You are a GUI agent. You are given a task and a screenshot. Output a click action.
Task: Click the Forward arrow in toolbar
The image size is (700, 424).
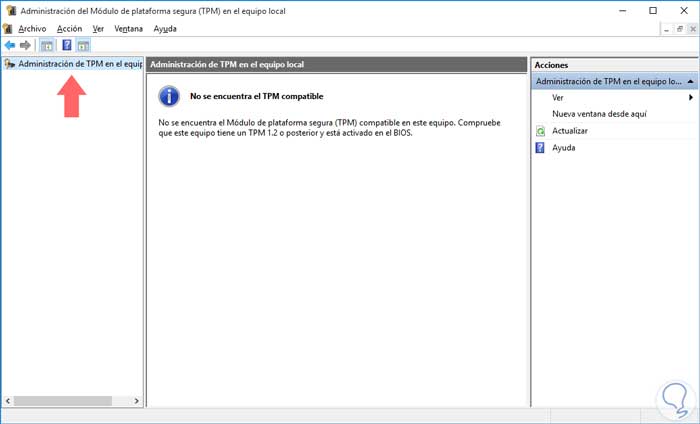point(25,45)
